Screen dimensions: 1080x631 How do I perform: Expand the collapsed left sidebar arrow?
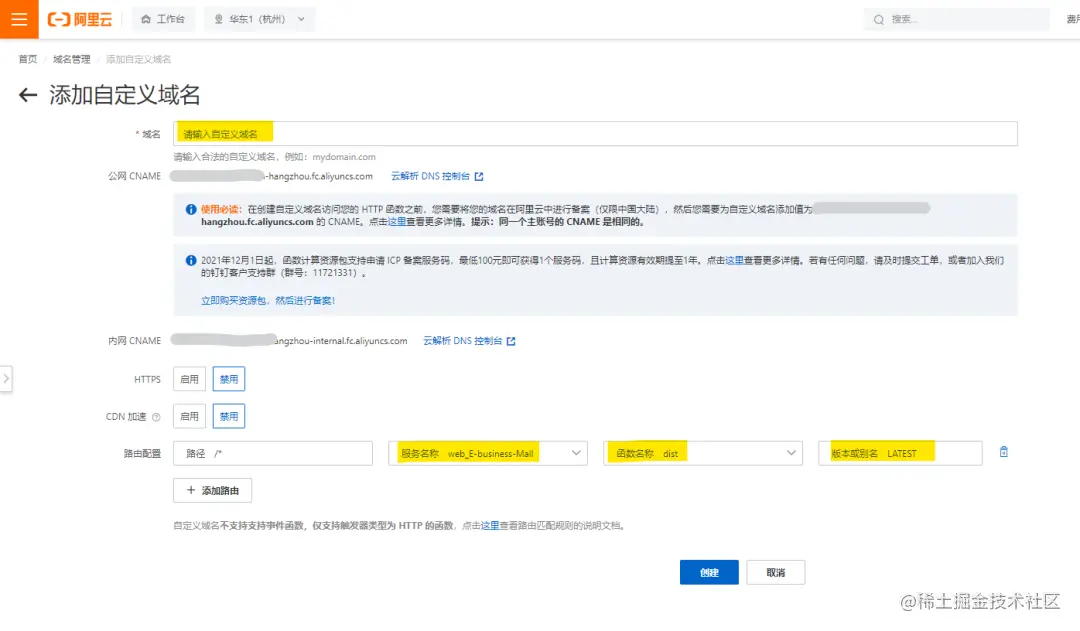6,378
